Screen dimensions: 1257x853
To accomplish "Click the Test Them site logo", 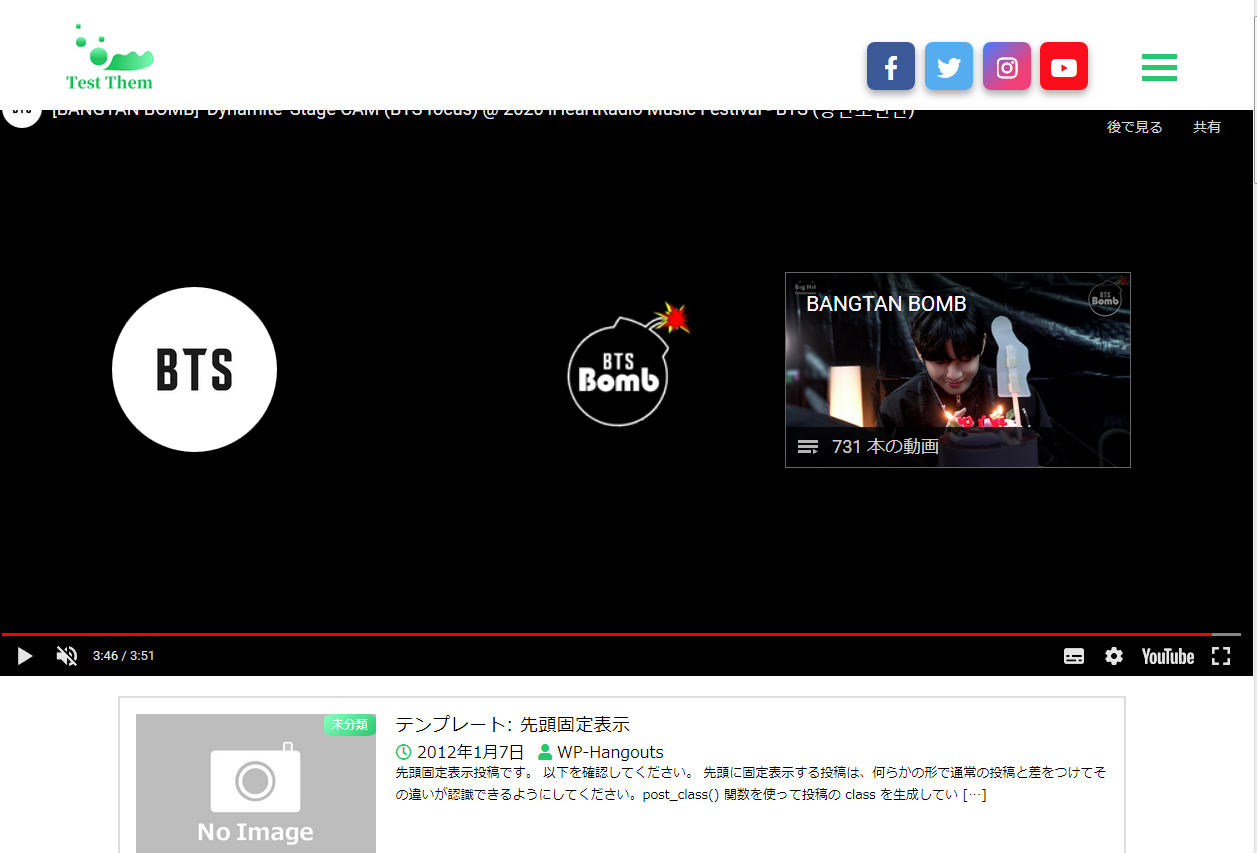I will tap(108, 55).
